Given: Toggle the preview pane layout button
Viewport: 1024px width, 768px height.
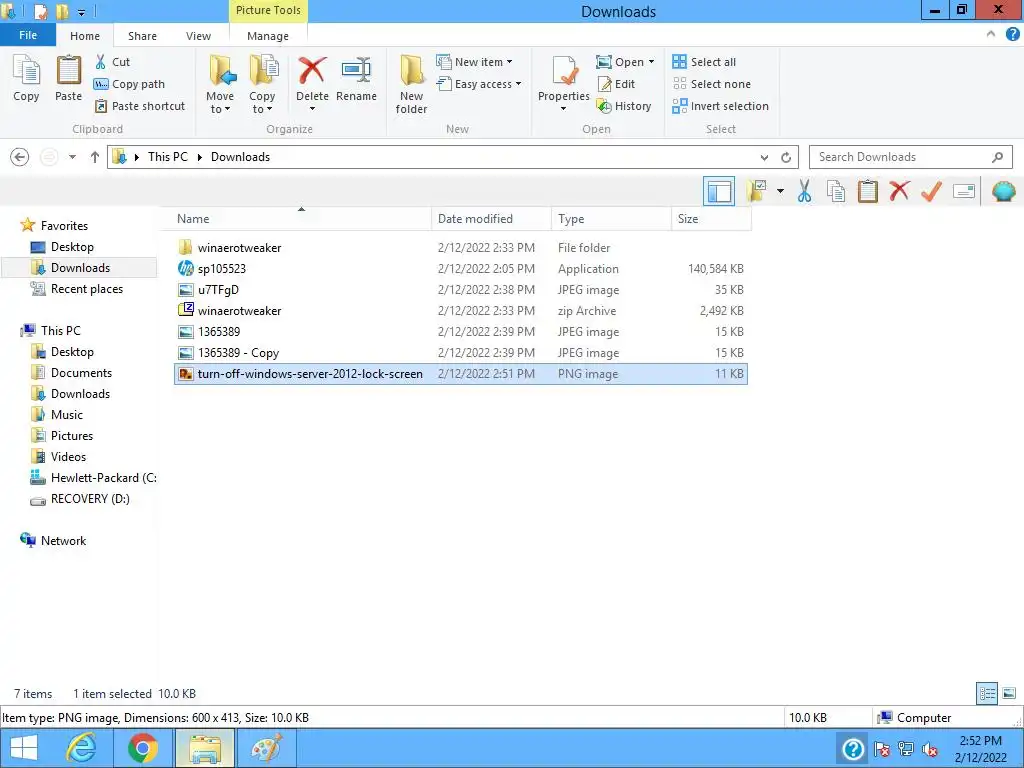Looking at the screenshot, I should click(x=719, y=191).
